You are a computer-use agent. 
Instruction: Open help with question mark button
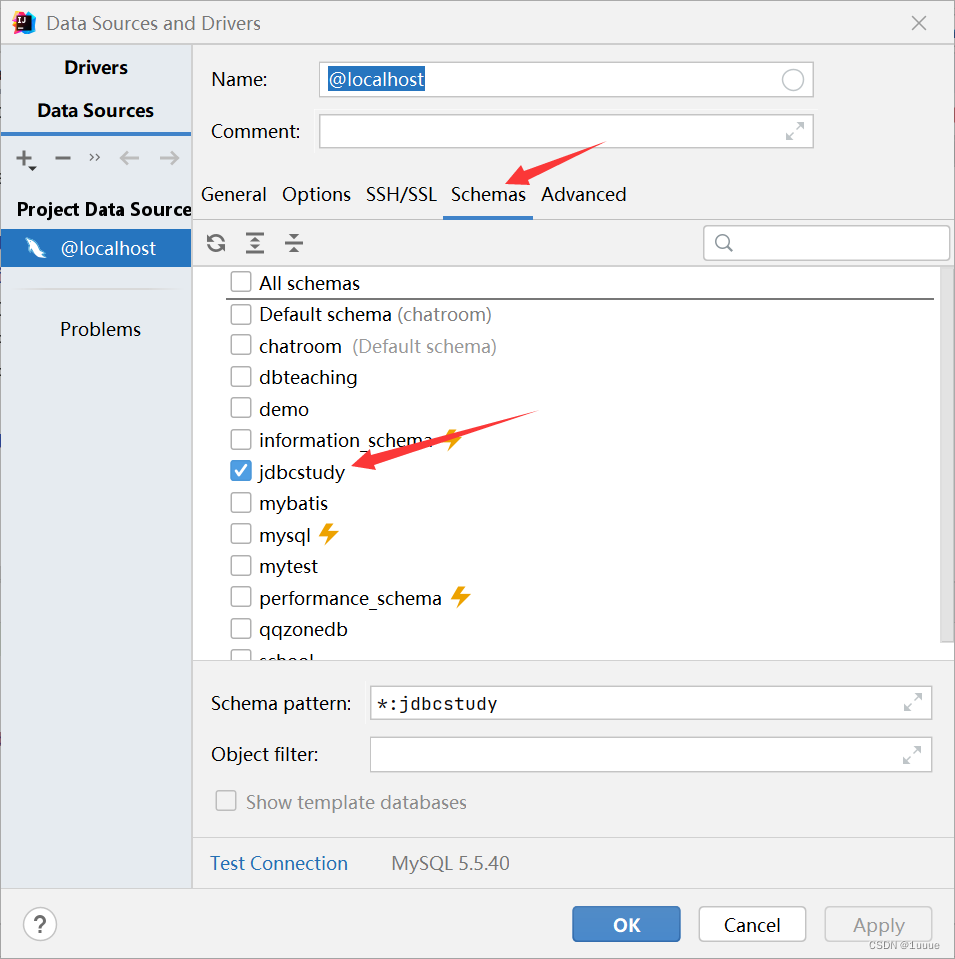[x=40, y=924]
